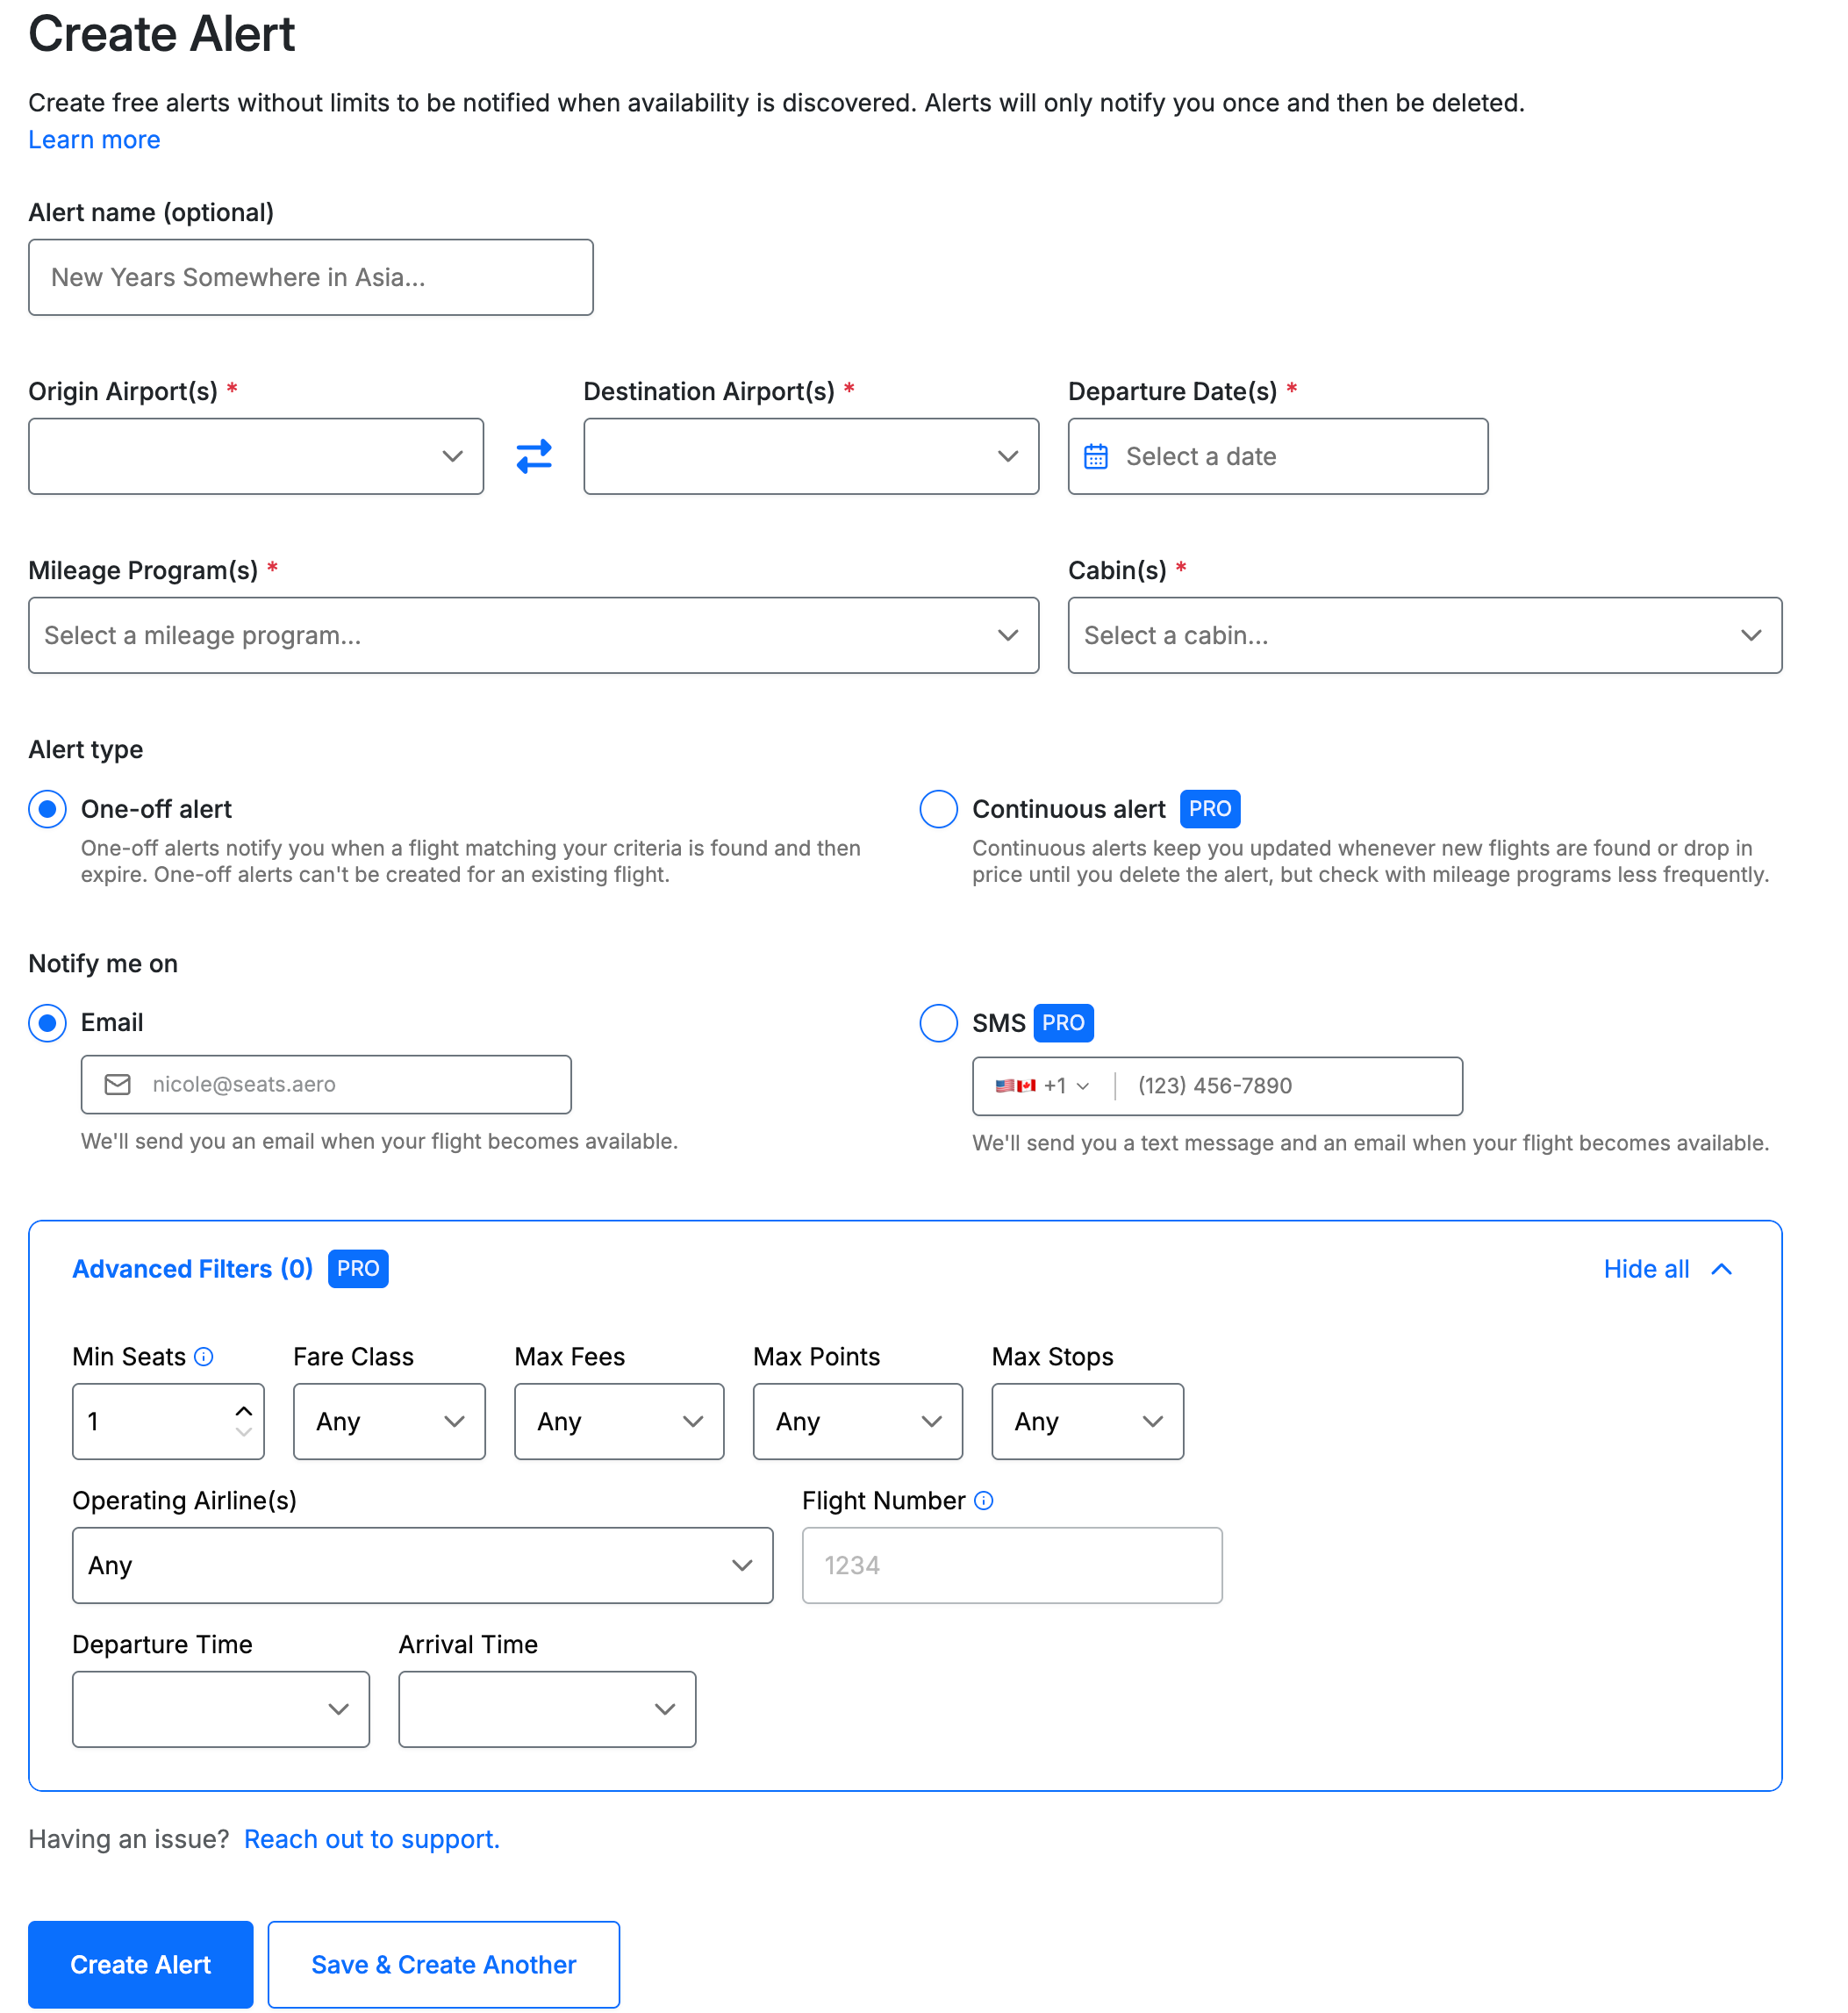Open the Operating Airline(s) dropdown
This screenshot has width=1848, height=2013.
pos(422,1566)
